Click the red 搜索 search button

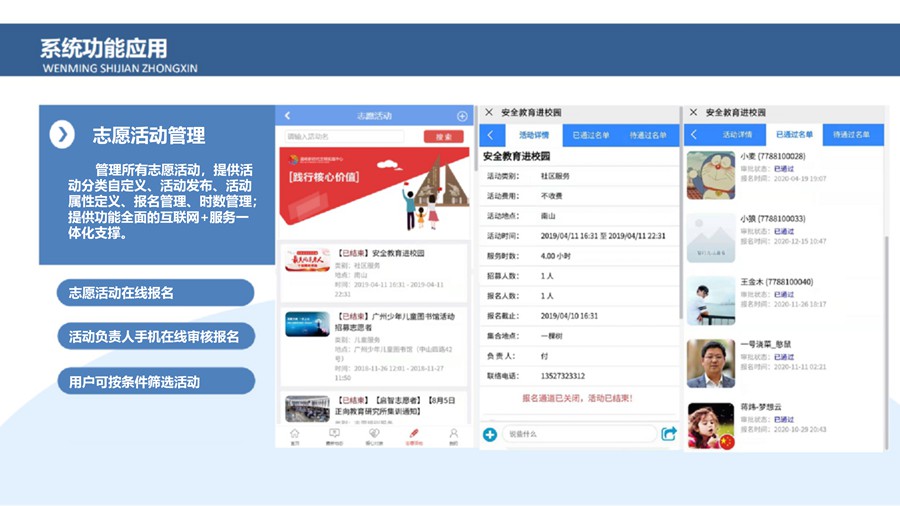(x=443, y=137)
